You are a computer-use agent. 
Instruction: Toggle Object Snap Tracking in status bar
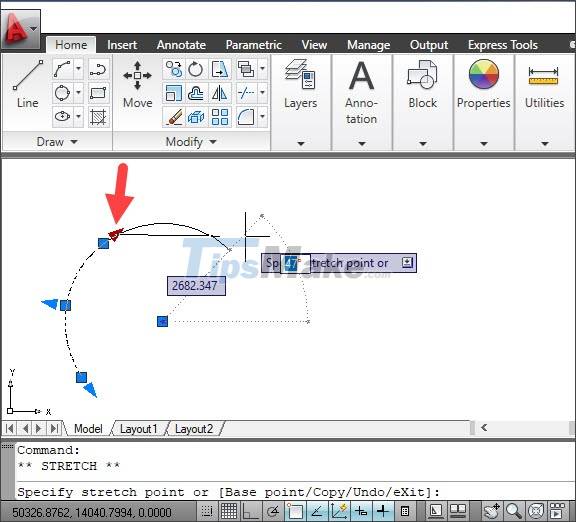pos(317,511)
